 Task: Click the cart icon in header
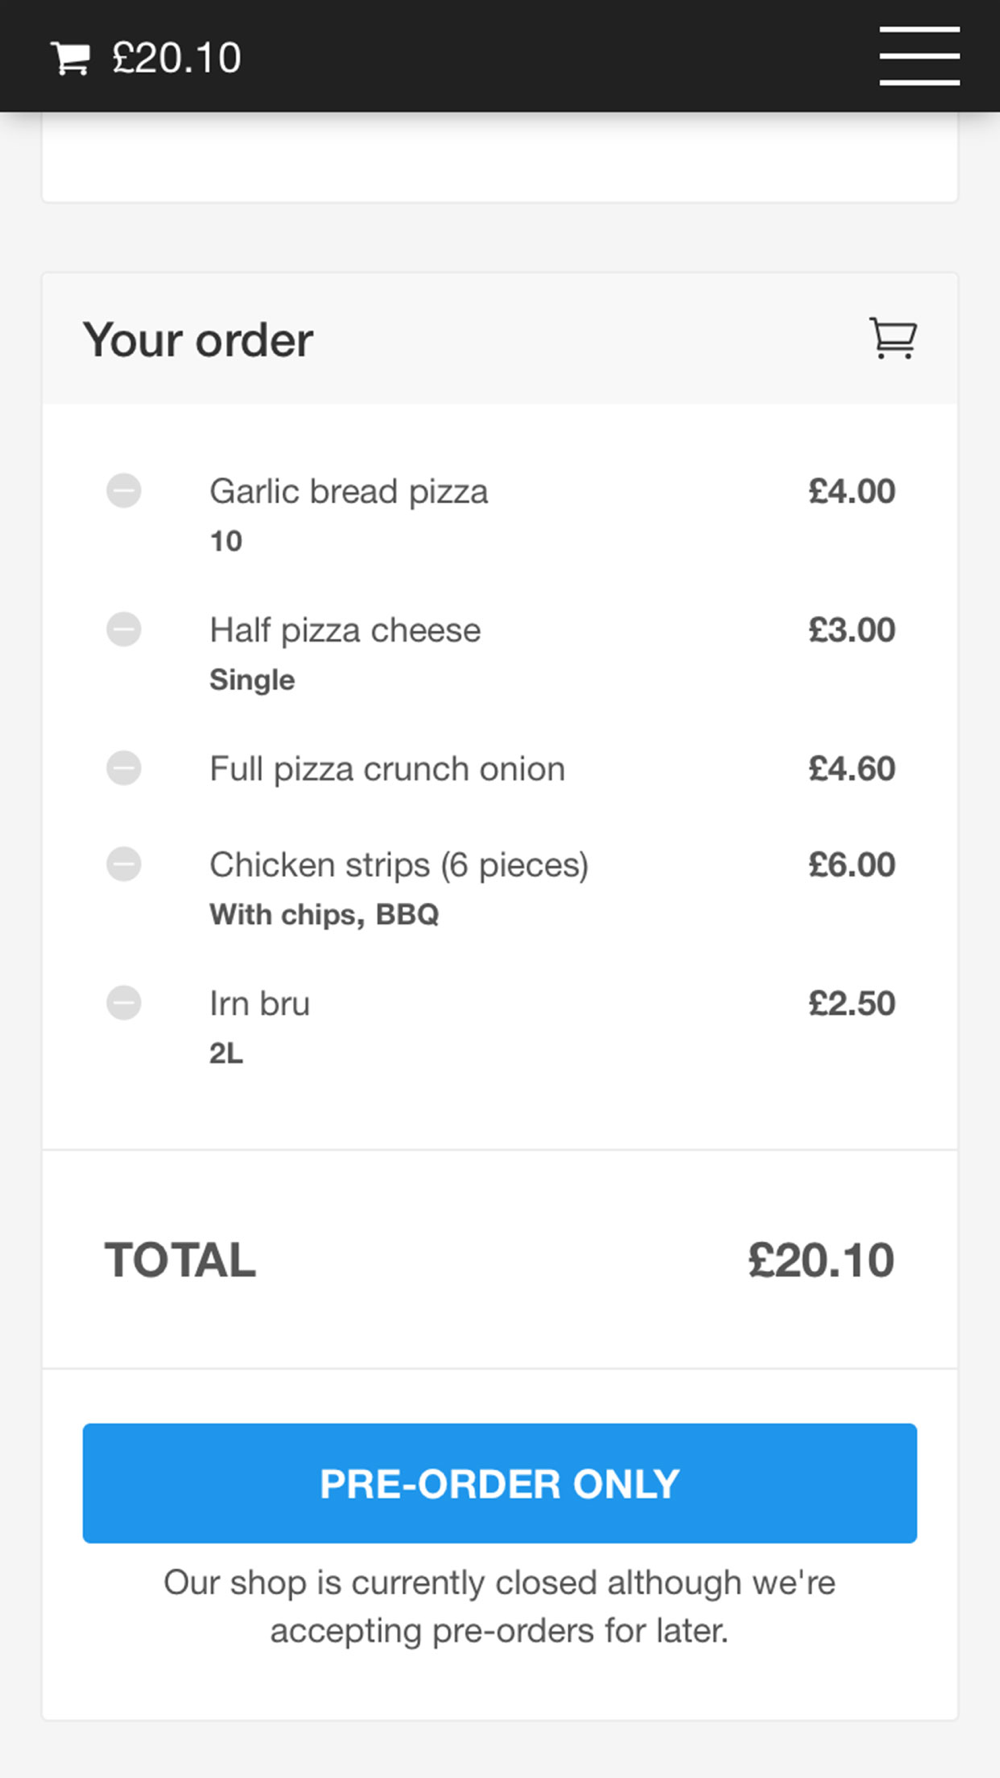click(x=70, y=58)
